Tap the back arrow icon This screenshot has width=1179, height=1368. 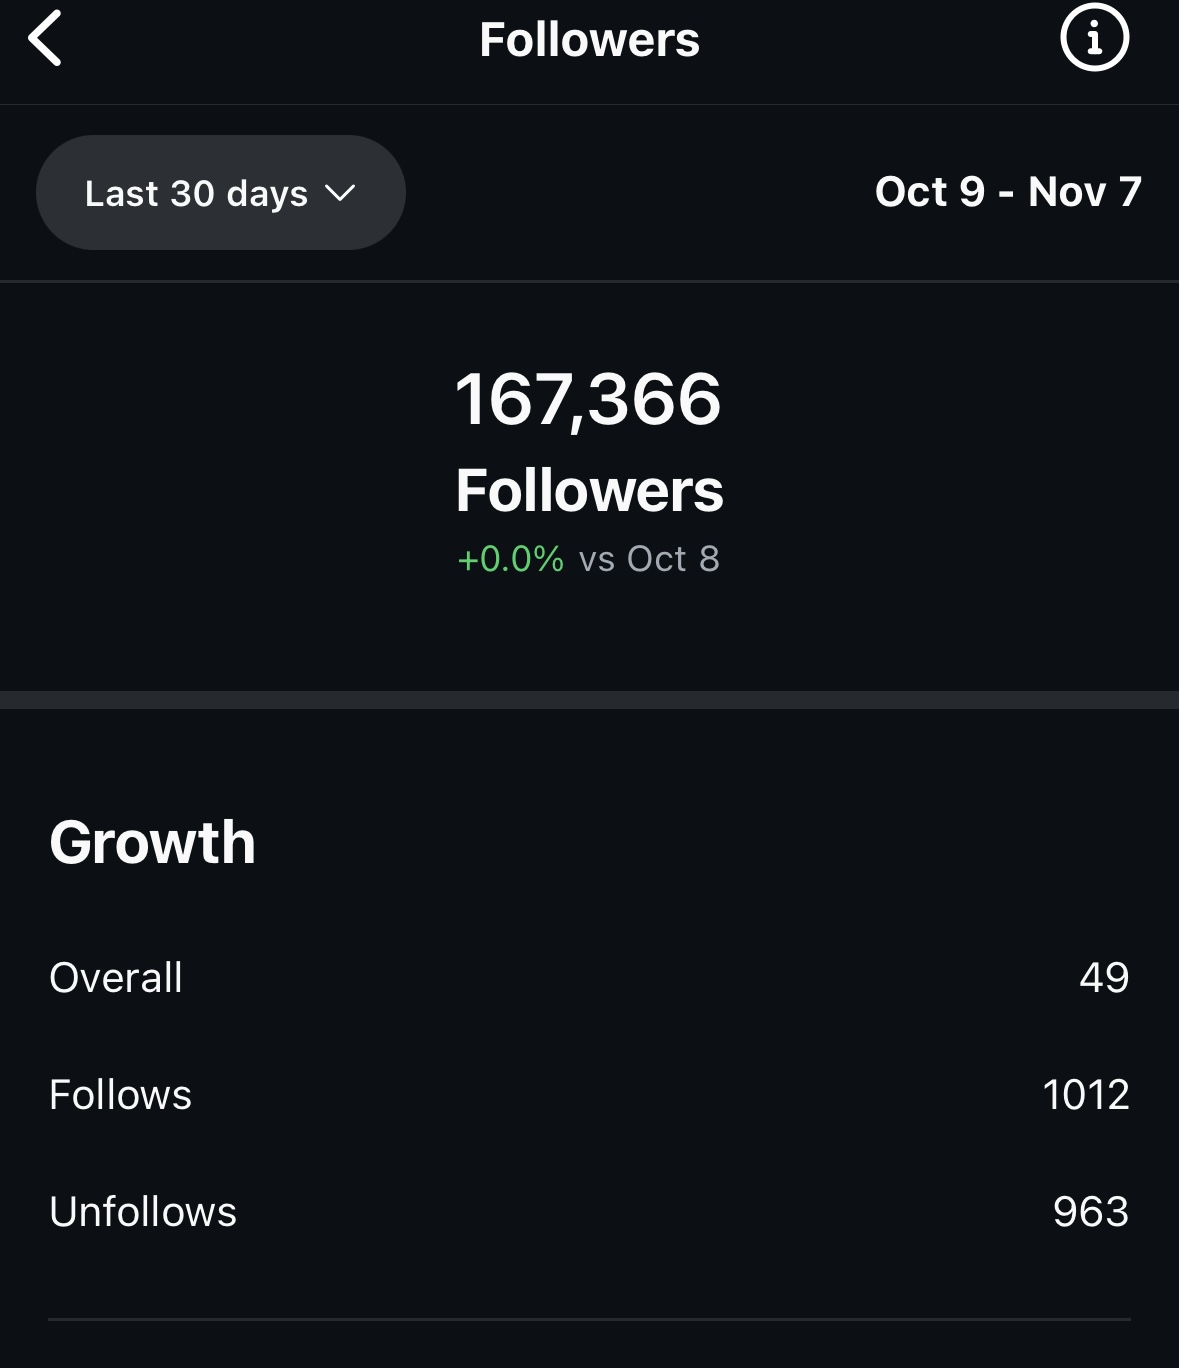coord(46,39)
